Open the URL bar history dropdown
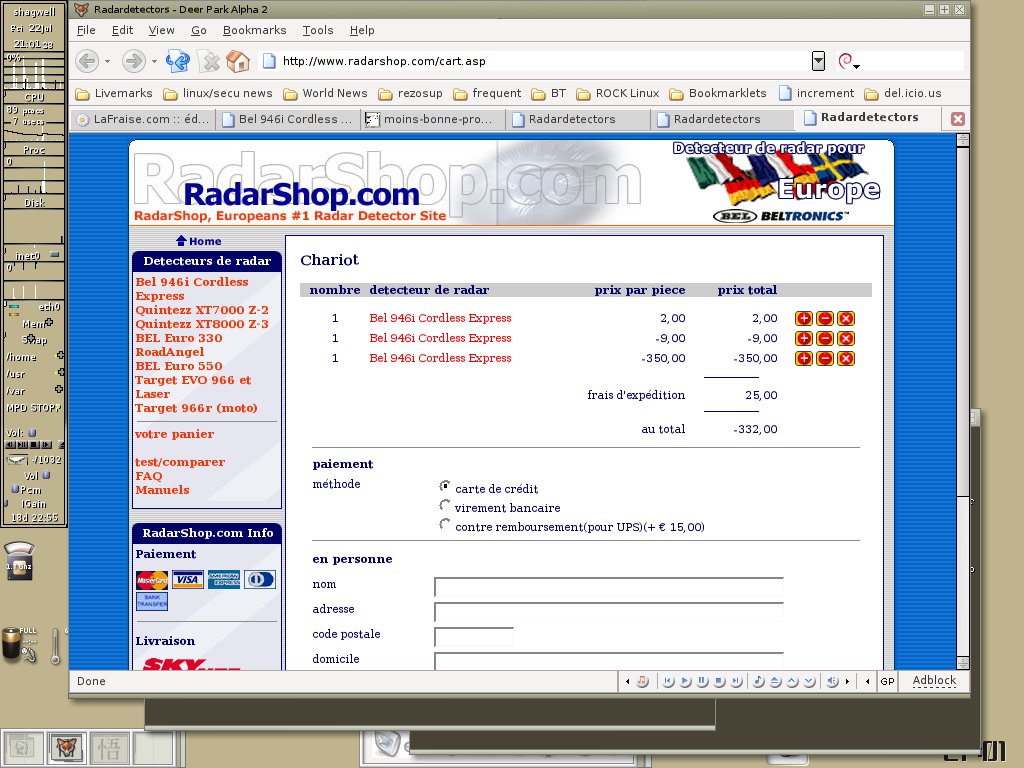The width and height of the screenshot is (1024, 768). (x=818, y=61)
